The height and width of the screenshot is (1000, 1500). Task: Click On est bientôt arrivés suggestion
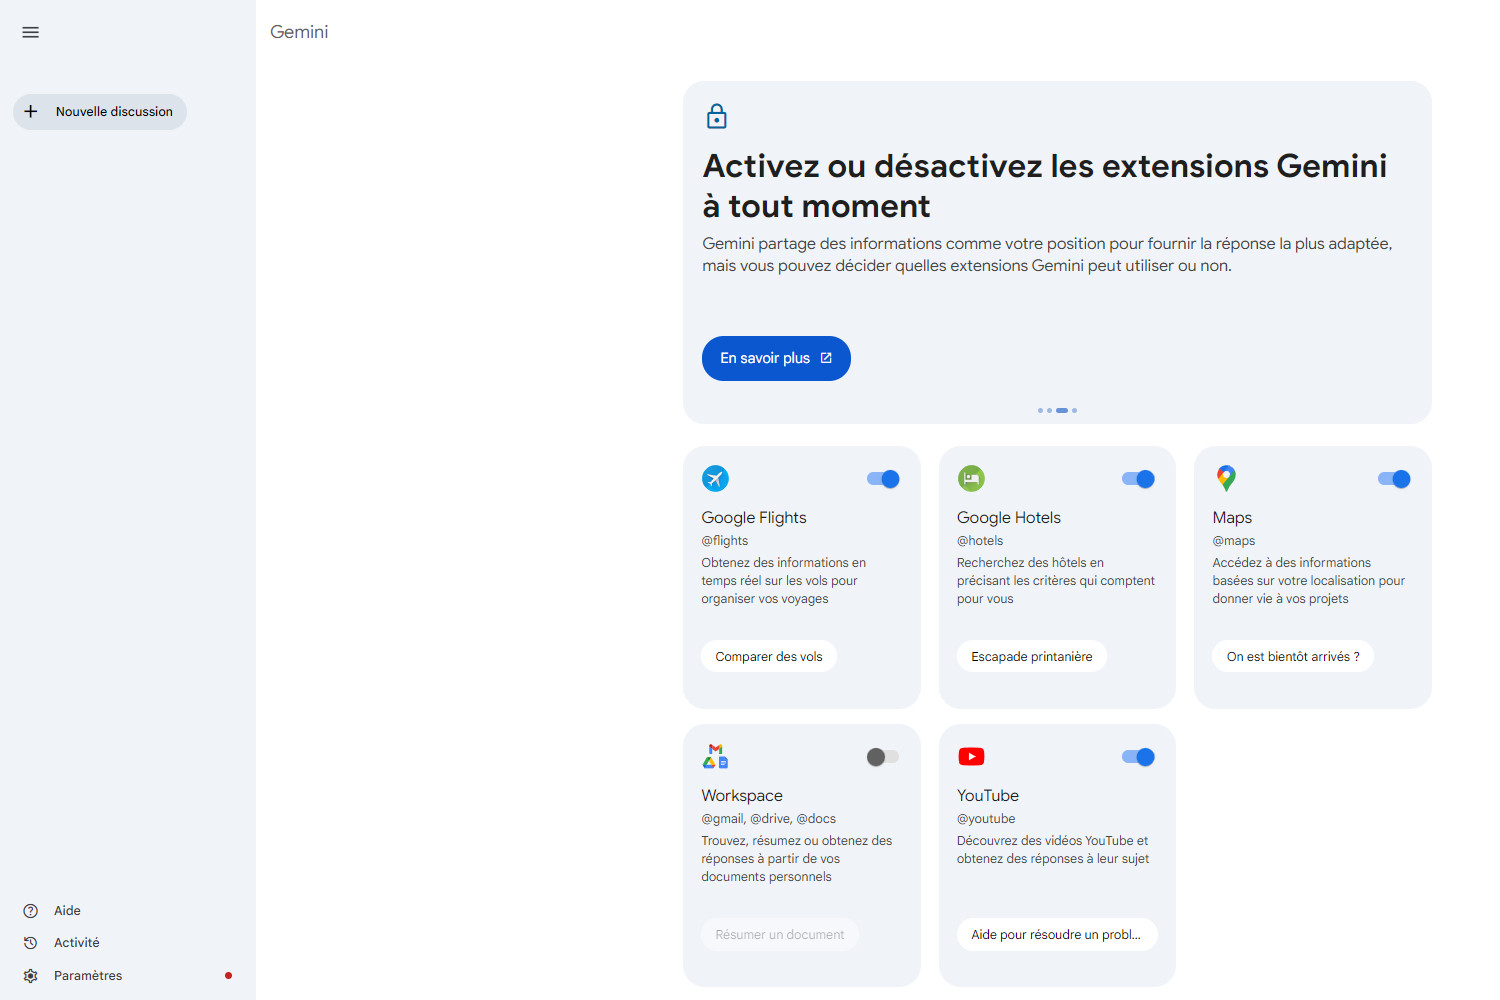click(1293, 656)
